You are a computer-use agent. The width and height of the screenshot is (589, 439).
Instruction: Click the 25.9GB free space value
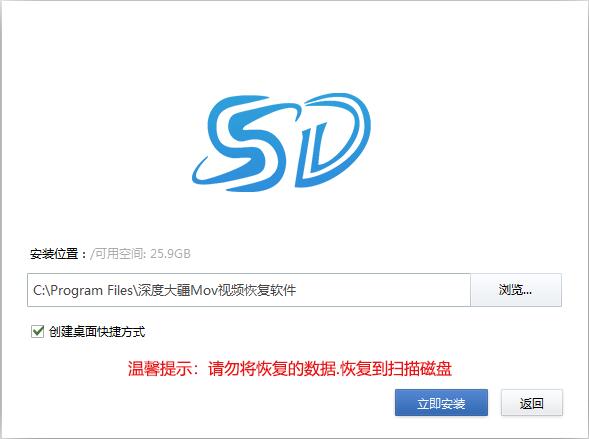point(170,254)
